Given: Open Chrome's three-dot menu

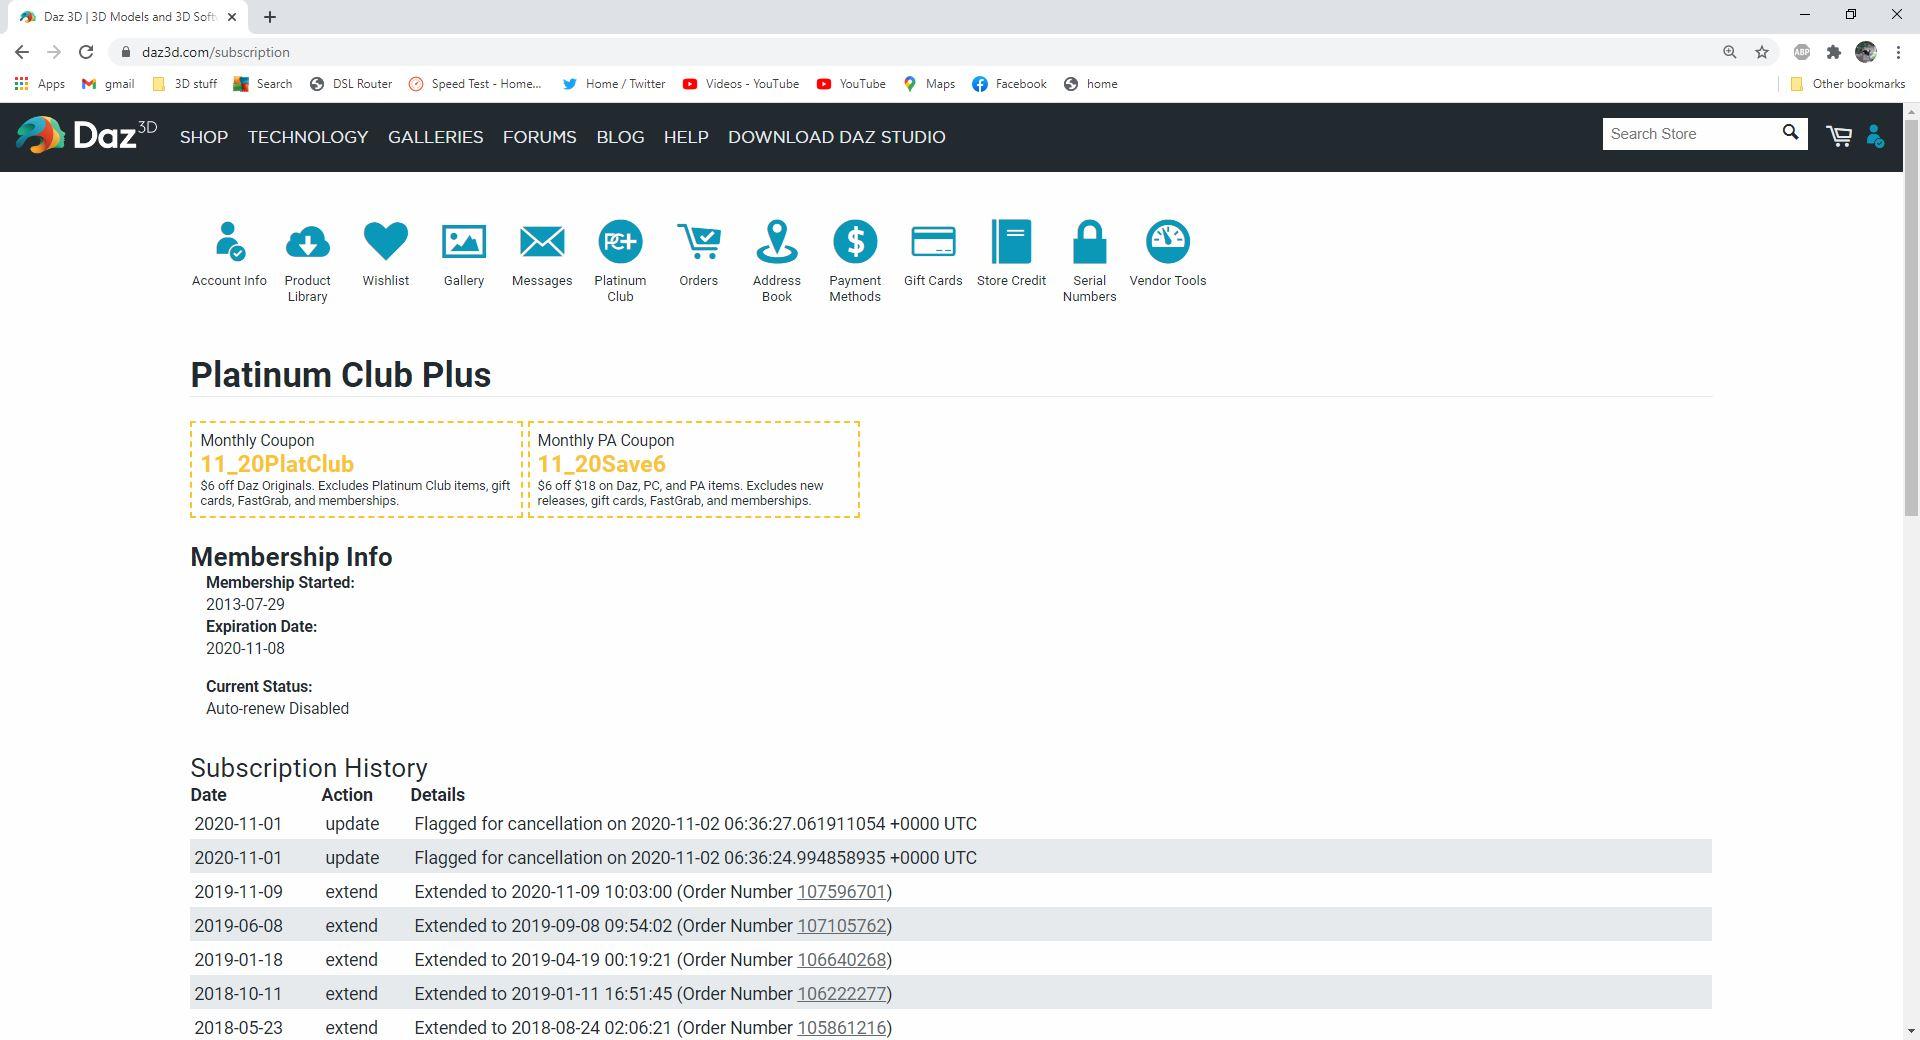Looking at the screenshot, I should (x=1898, y=52).
